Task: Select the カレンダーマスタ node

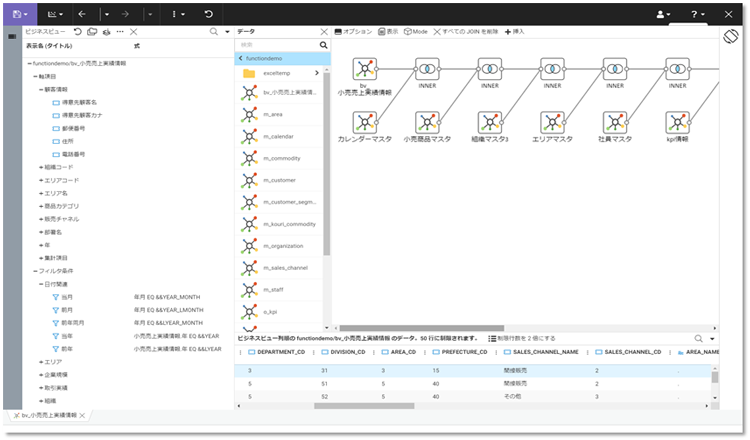Action: click(x=364, y=122)
